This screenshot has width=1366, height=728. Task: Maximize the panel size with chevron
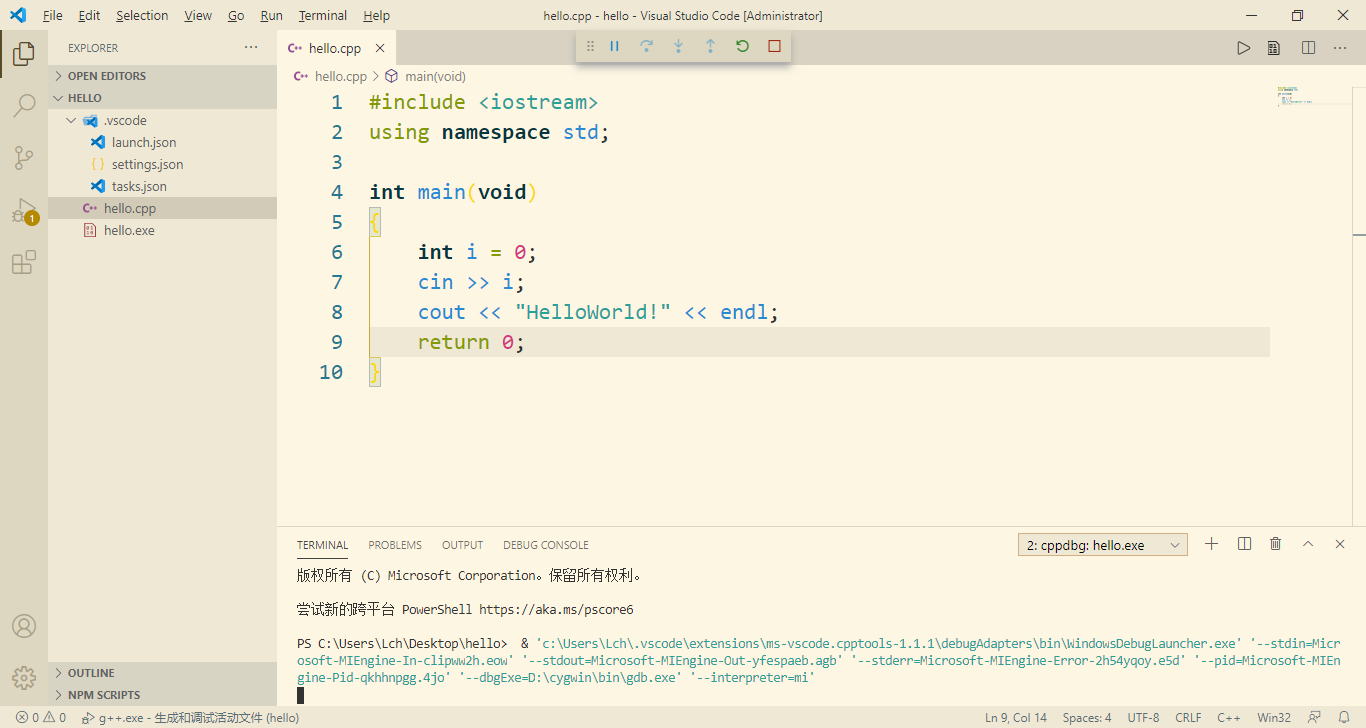tap(1308, 544)
